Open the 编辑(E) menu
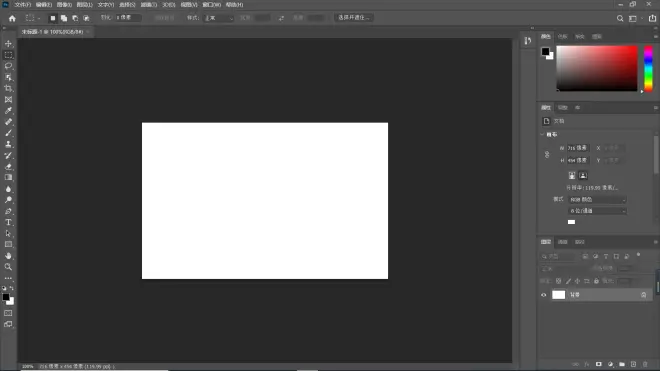 pos(44,5)
